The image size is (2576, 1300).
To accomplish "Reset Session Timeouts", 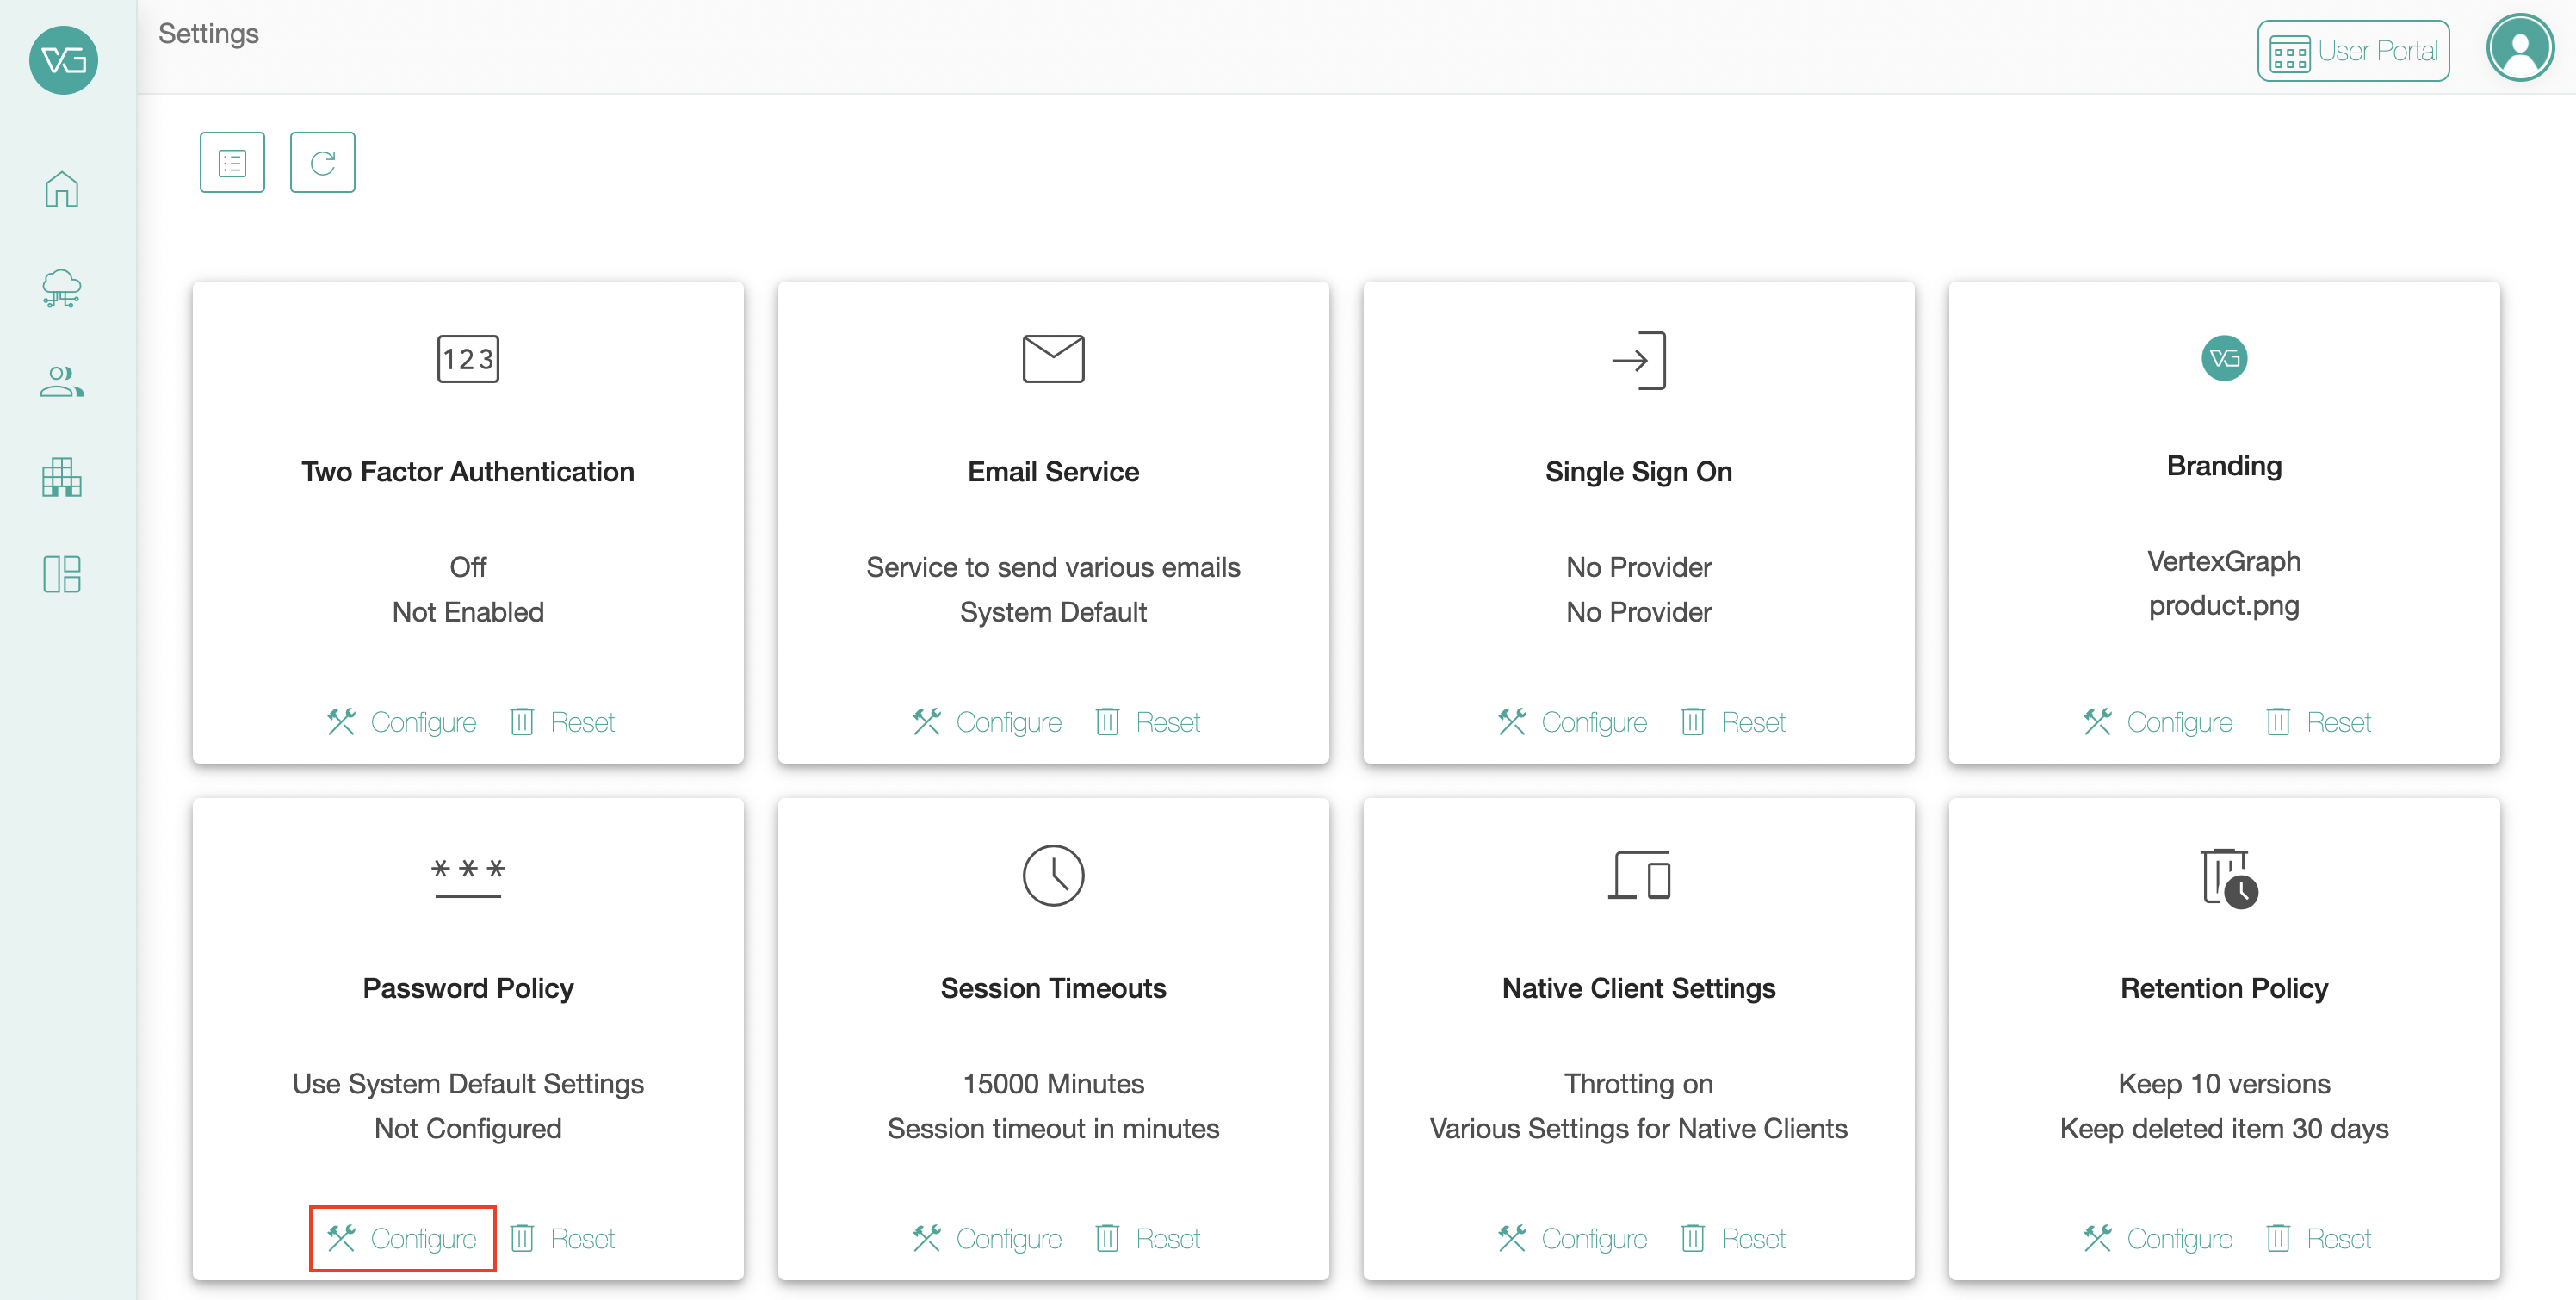I will 1148,1238.
